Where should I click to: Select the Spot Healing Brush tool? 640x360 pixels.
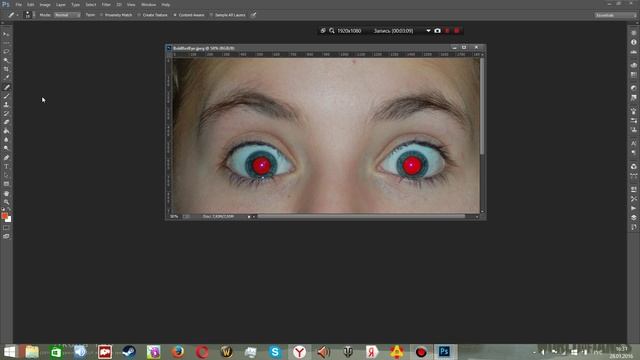tap(6, 87)
